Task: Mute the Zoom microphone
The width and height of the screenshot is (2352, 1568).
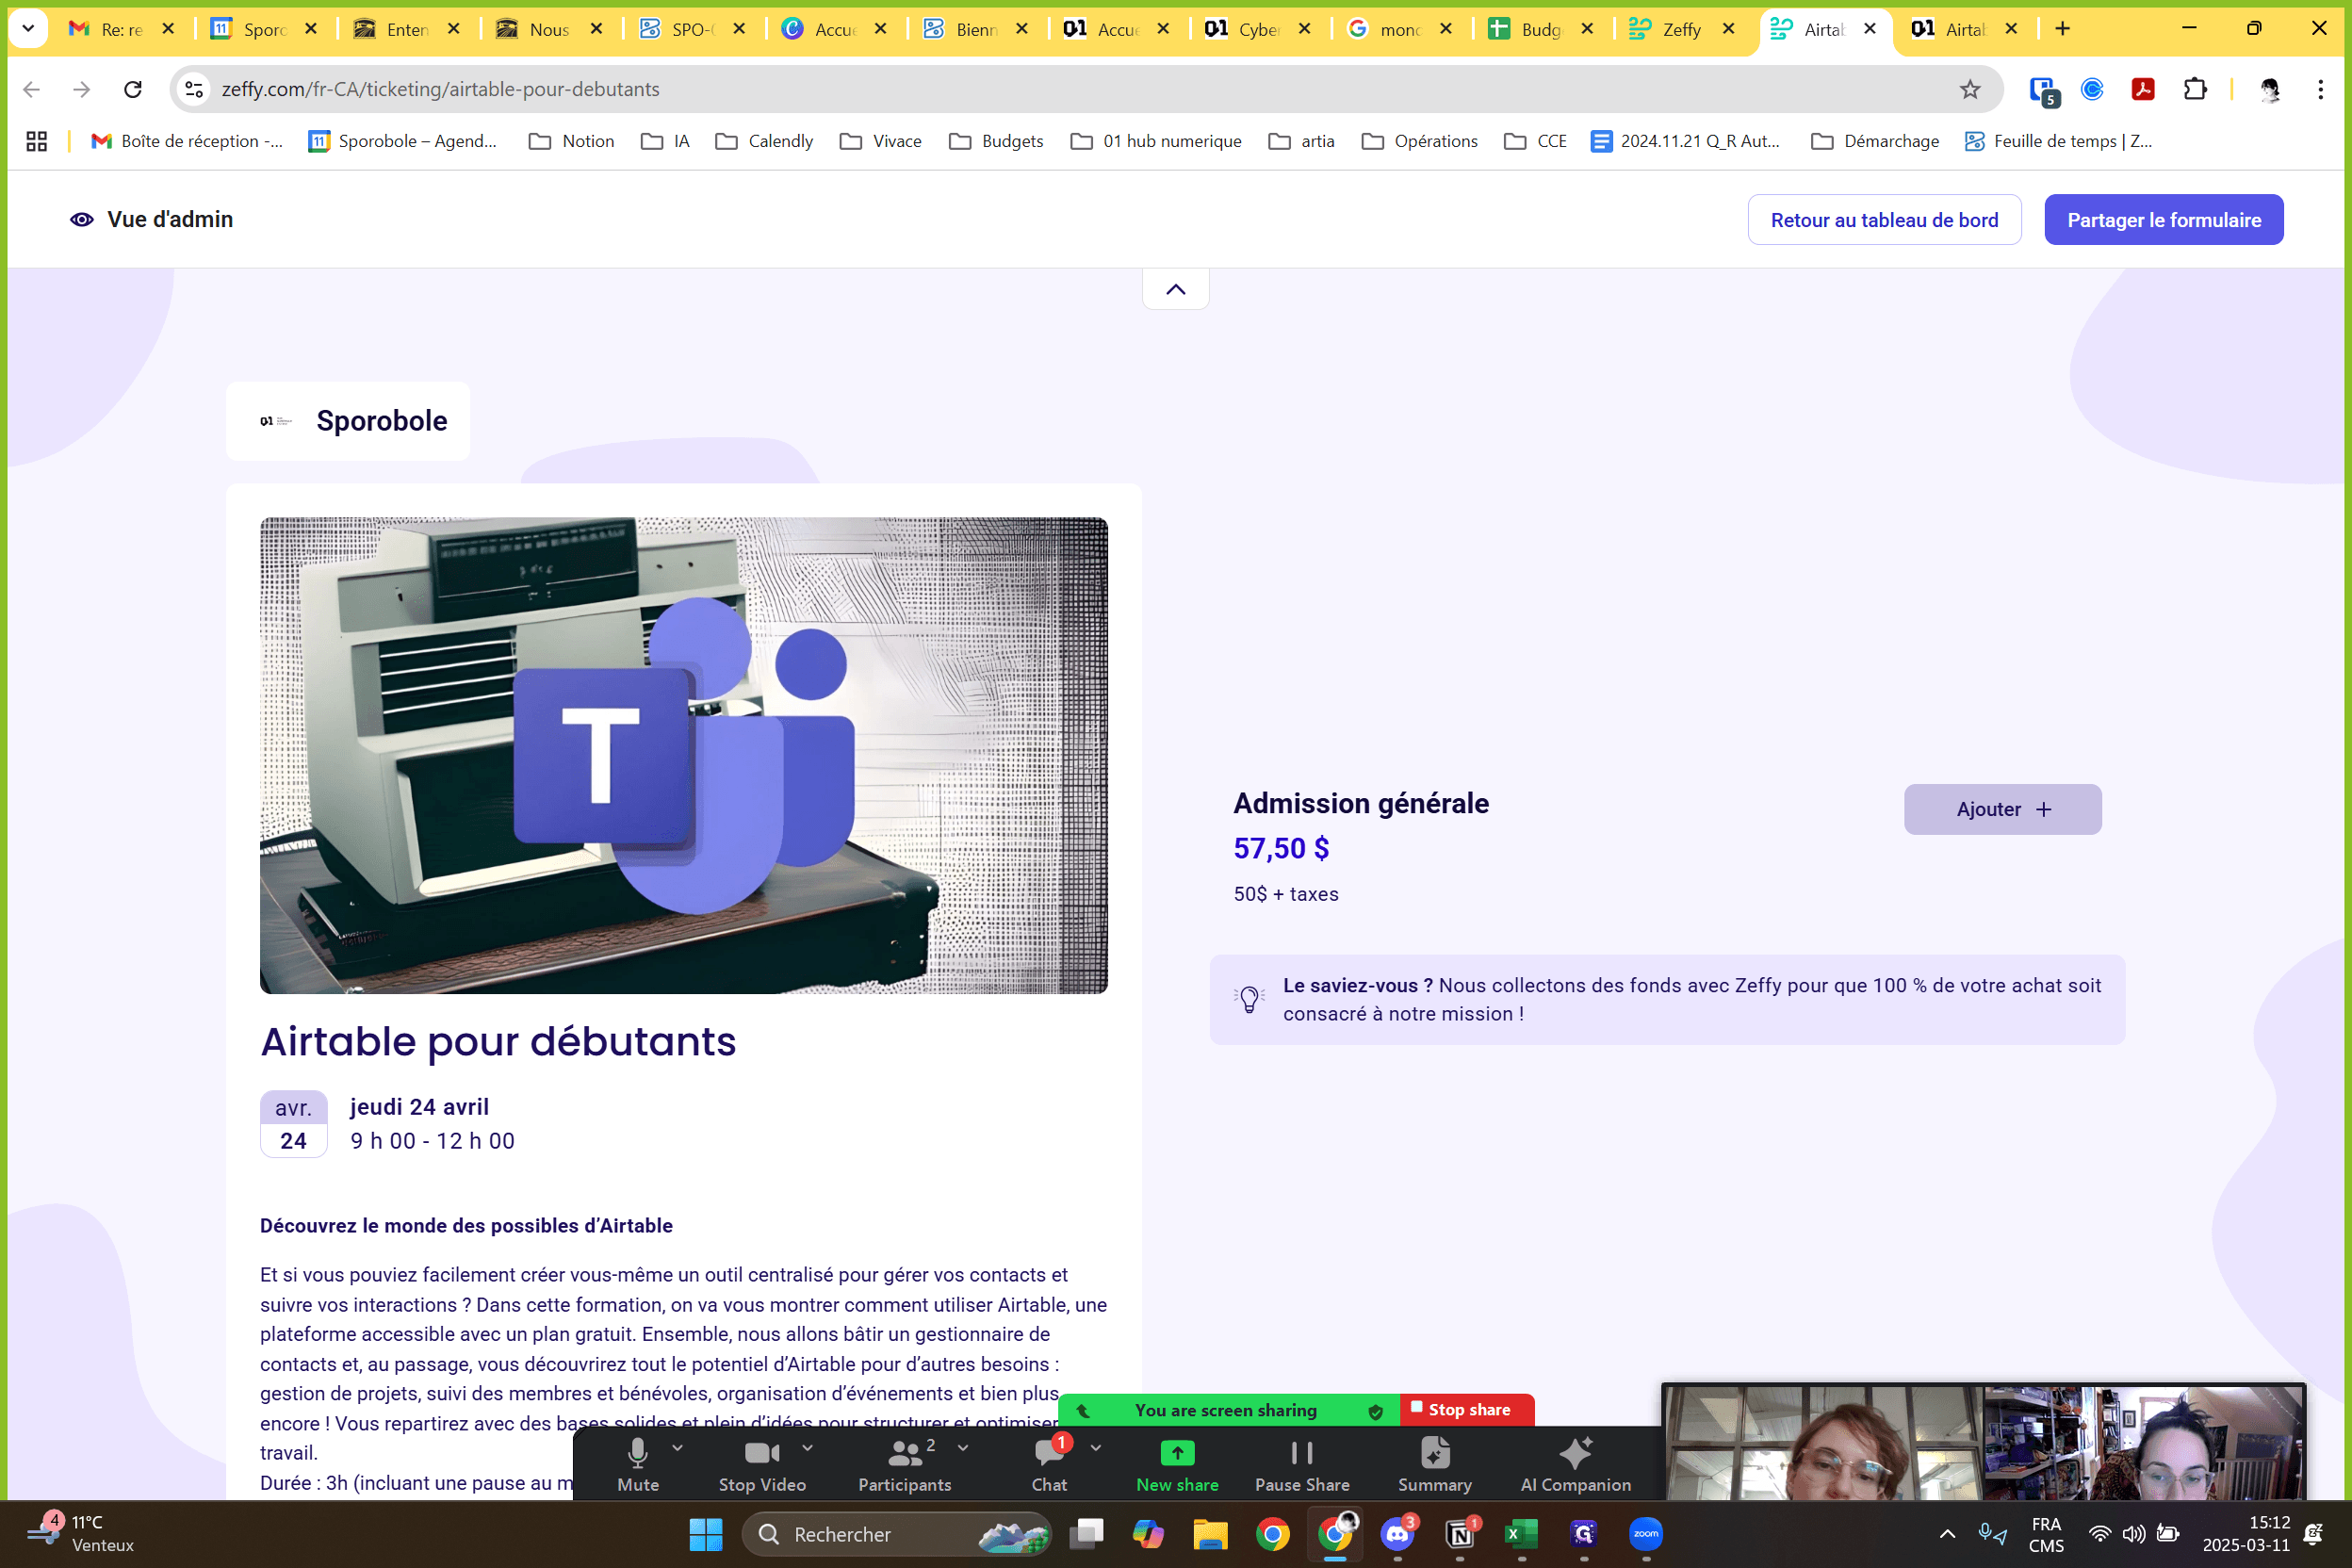Action: click(x=638, y=1464)
